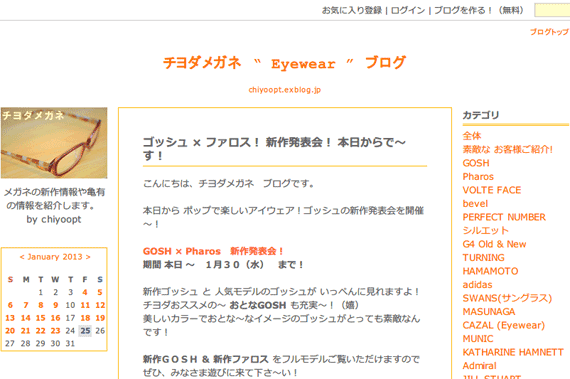Open the VOLTE FACE category
This screenshot has height=379, width=570.
point(491,190)
